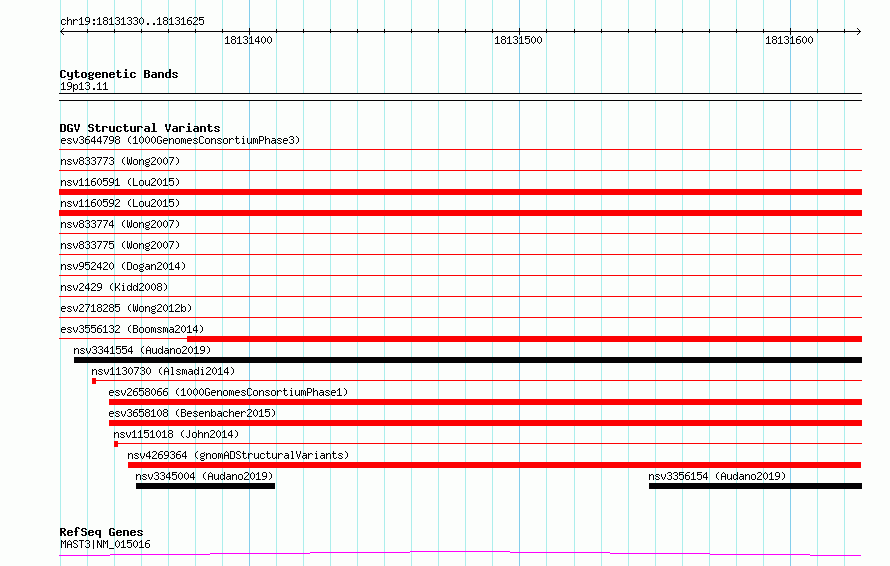Image resolution: width=890 pixels, height=566 pixels.
Task: Click the chr19:18131330..18131625 coordinates label
Action: 132,21
